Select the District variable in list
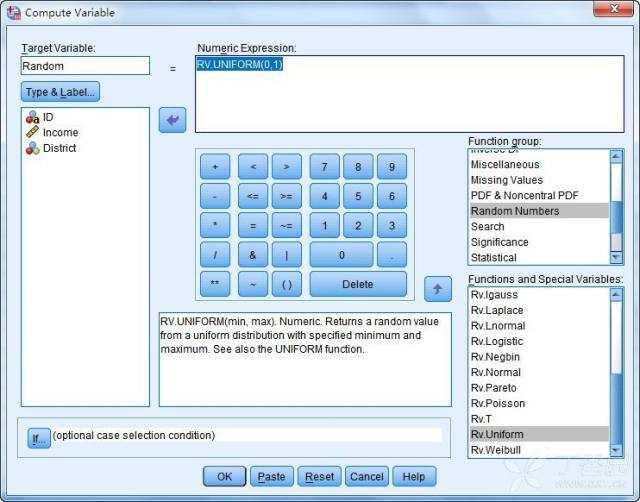640x502 pixels. coord(59,148)
